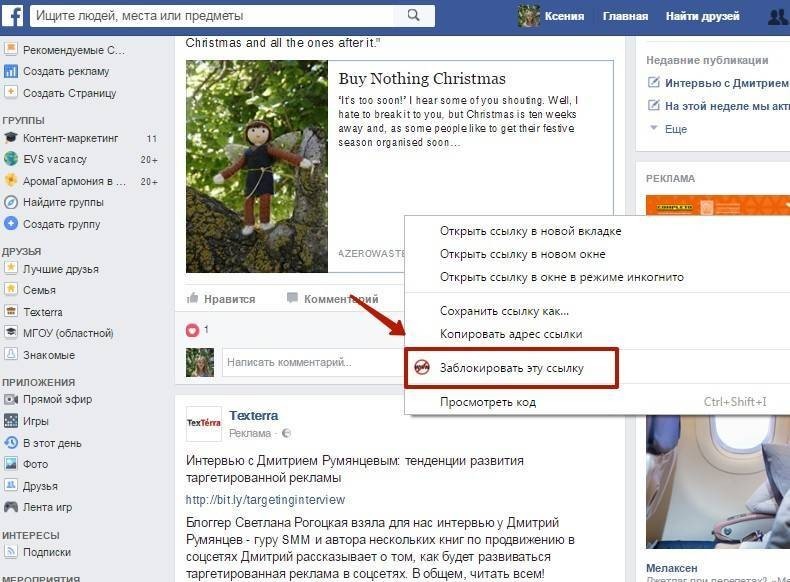This screenshot has height=582, width=790.
Task: Expand the Еще arrow in recent publications
Action: click(x=654, y=128)
